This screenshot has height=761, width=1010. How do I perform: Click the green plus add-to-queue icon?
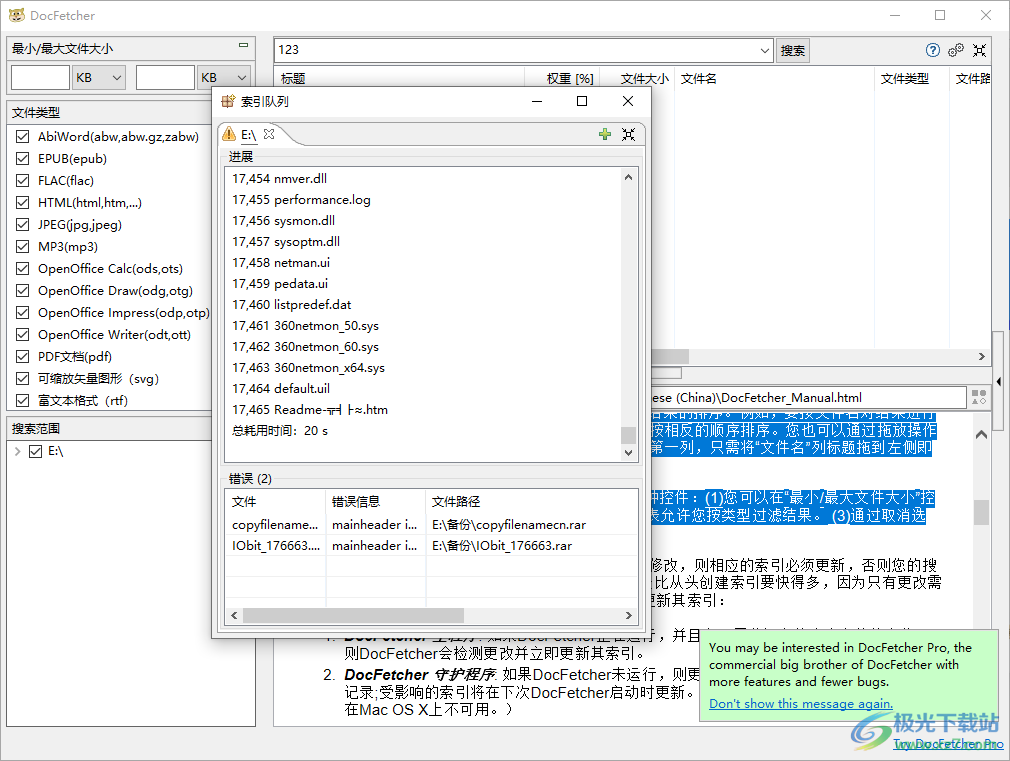(x=604, y=134)
